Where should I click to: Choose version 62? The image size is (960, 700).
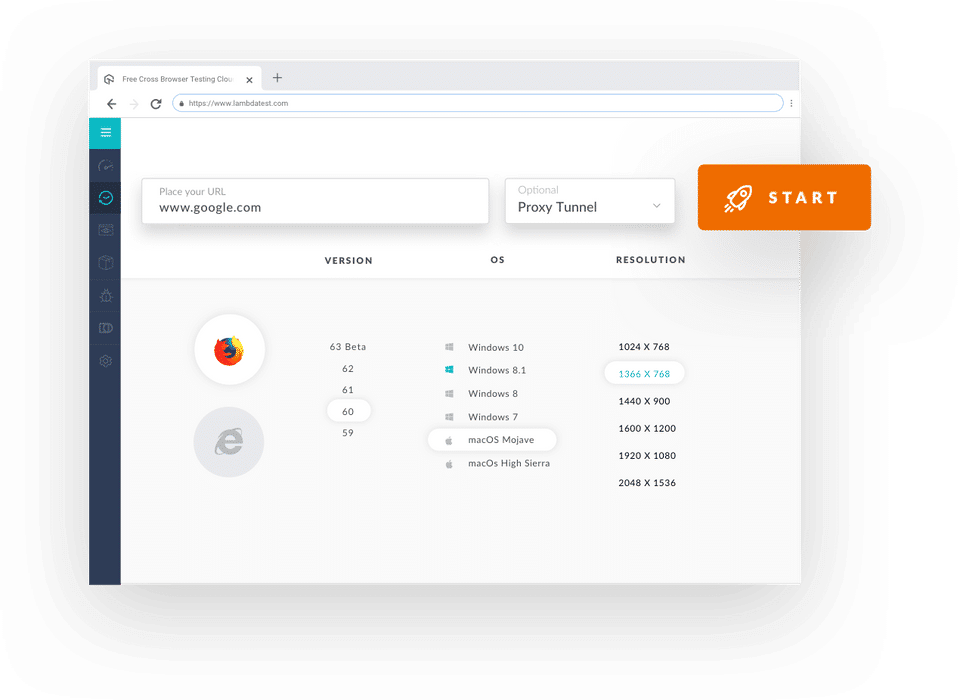[x=348, y=369]
